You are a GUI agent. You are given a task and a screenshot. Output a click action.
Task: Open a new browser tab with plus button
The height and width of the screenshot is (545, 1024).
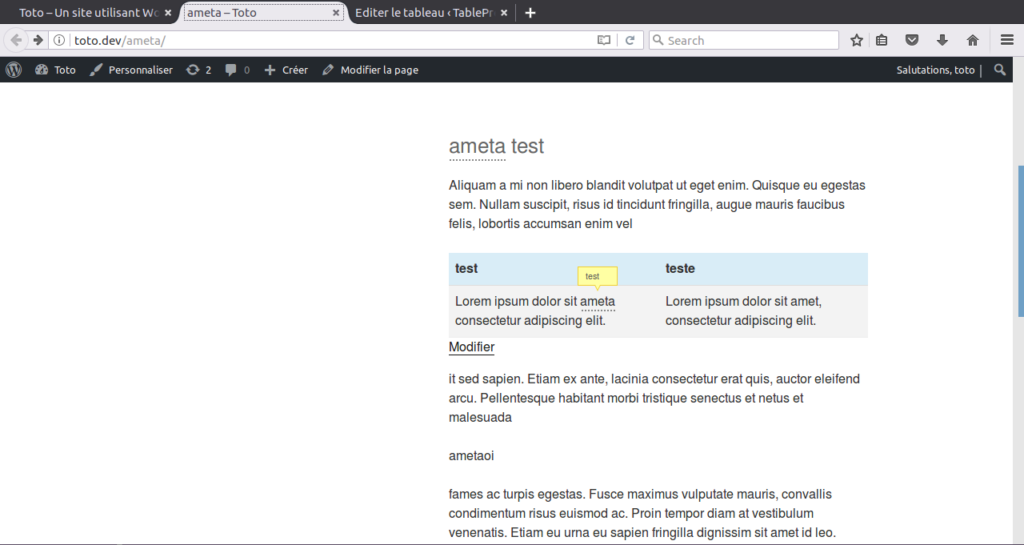(530, 13)
